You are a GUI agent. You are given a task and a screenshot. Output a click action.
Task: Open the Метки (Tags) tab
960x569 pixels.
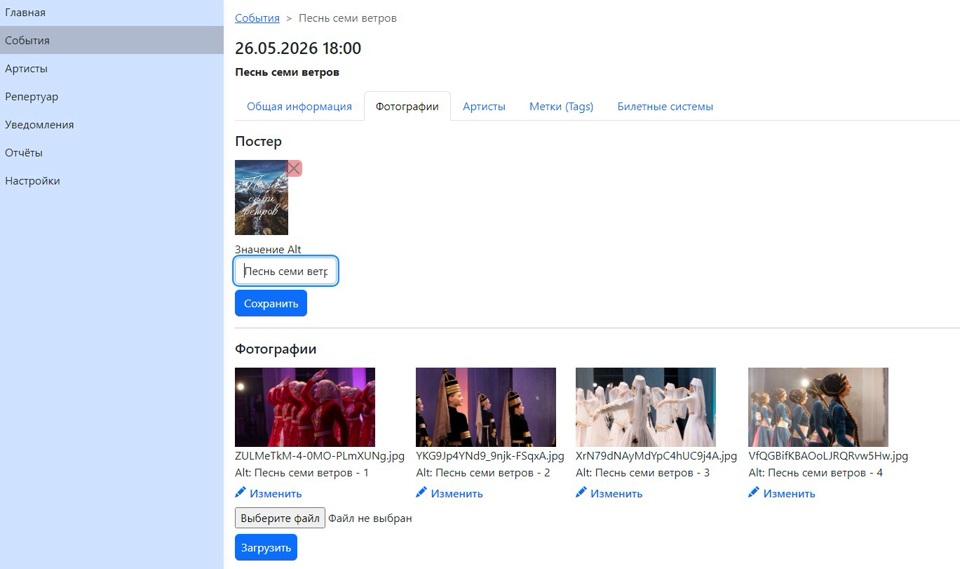(x=561, y=107)
